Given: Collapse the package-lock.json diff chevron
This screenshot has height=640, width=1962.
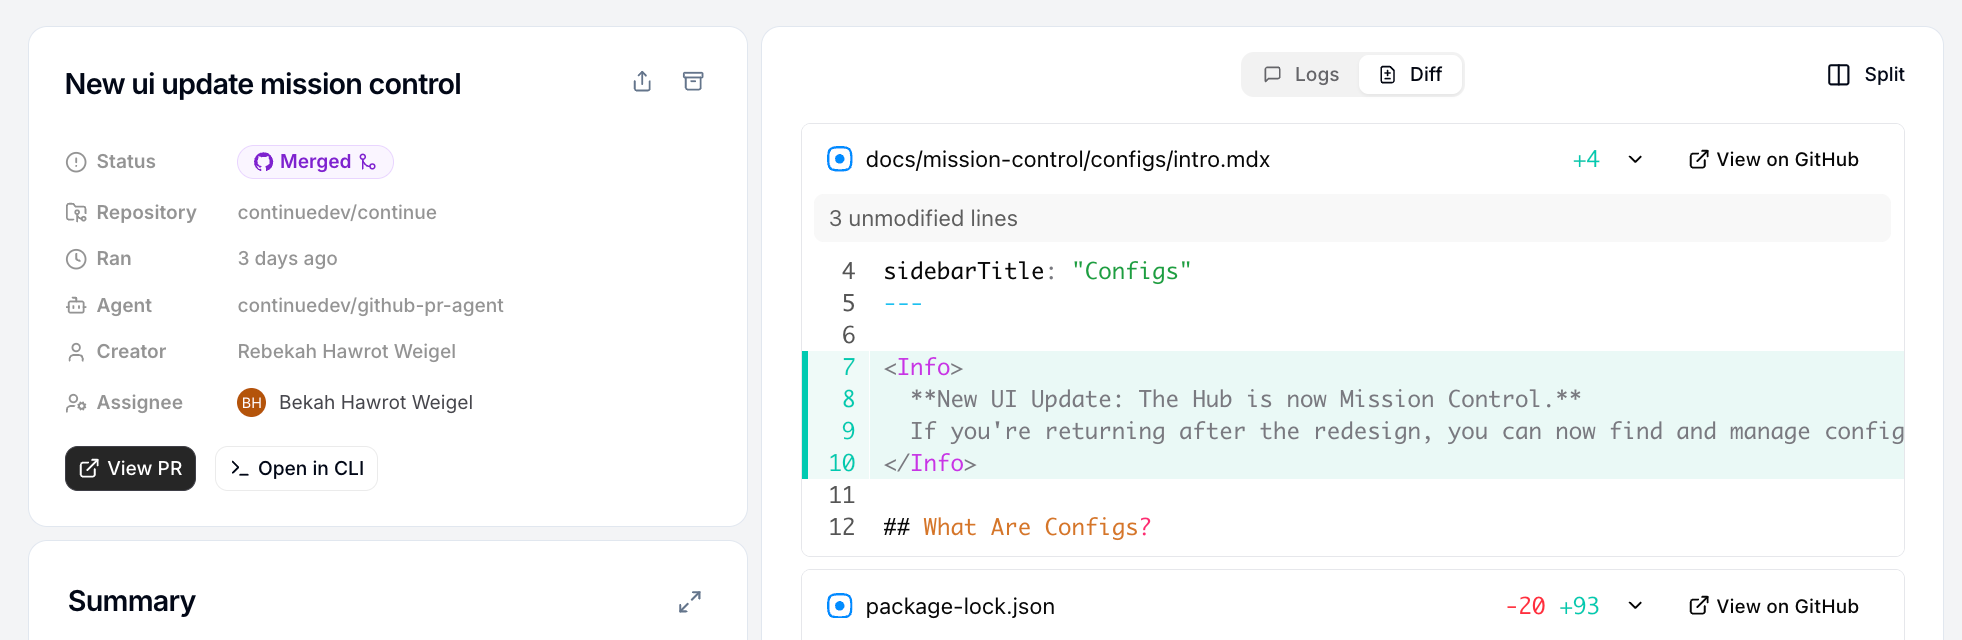Looking at the screenshot, I should (1635, 606).
